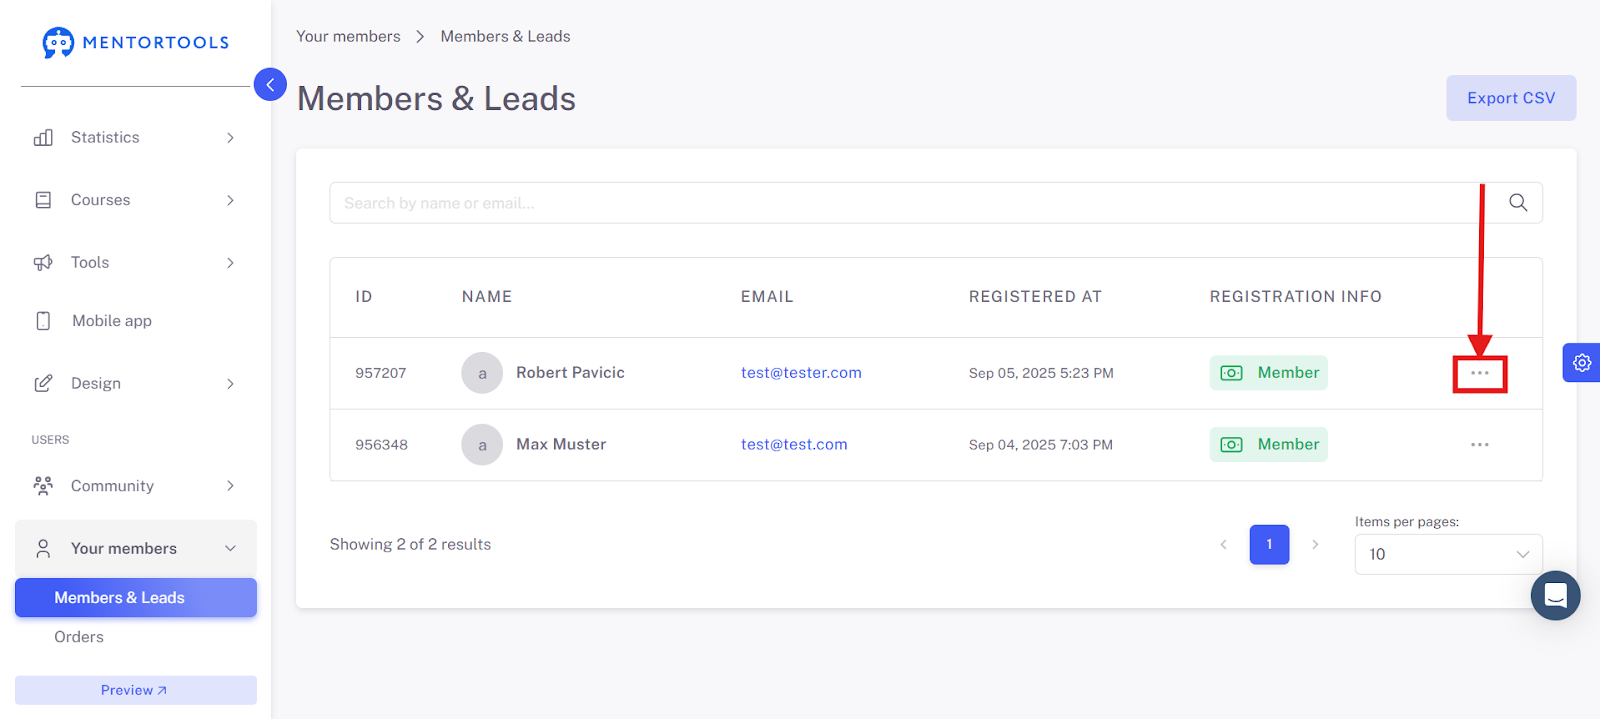This screenshot has width=1600, height=719.
Task: Click the Members & Leads breadcrumb
Action: (x=505, y=36)
